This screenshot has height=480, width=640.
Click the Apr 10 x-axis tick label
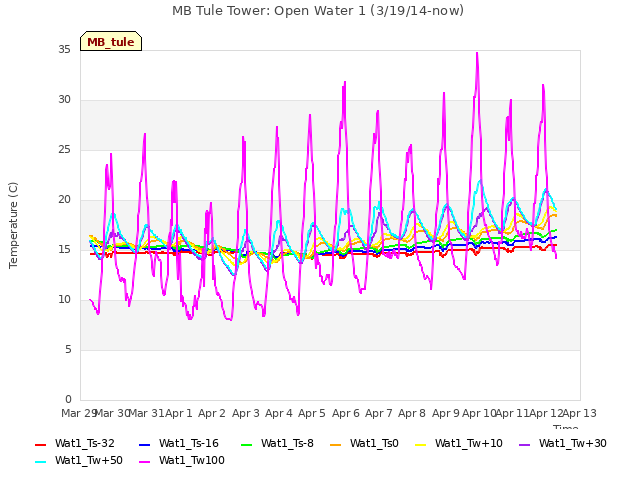tap(479, 413)
